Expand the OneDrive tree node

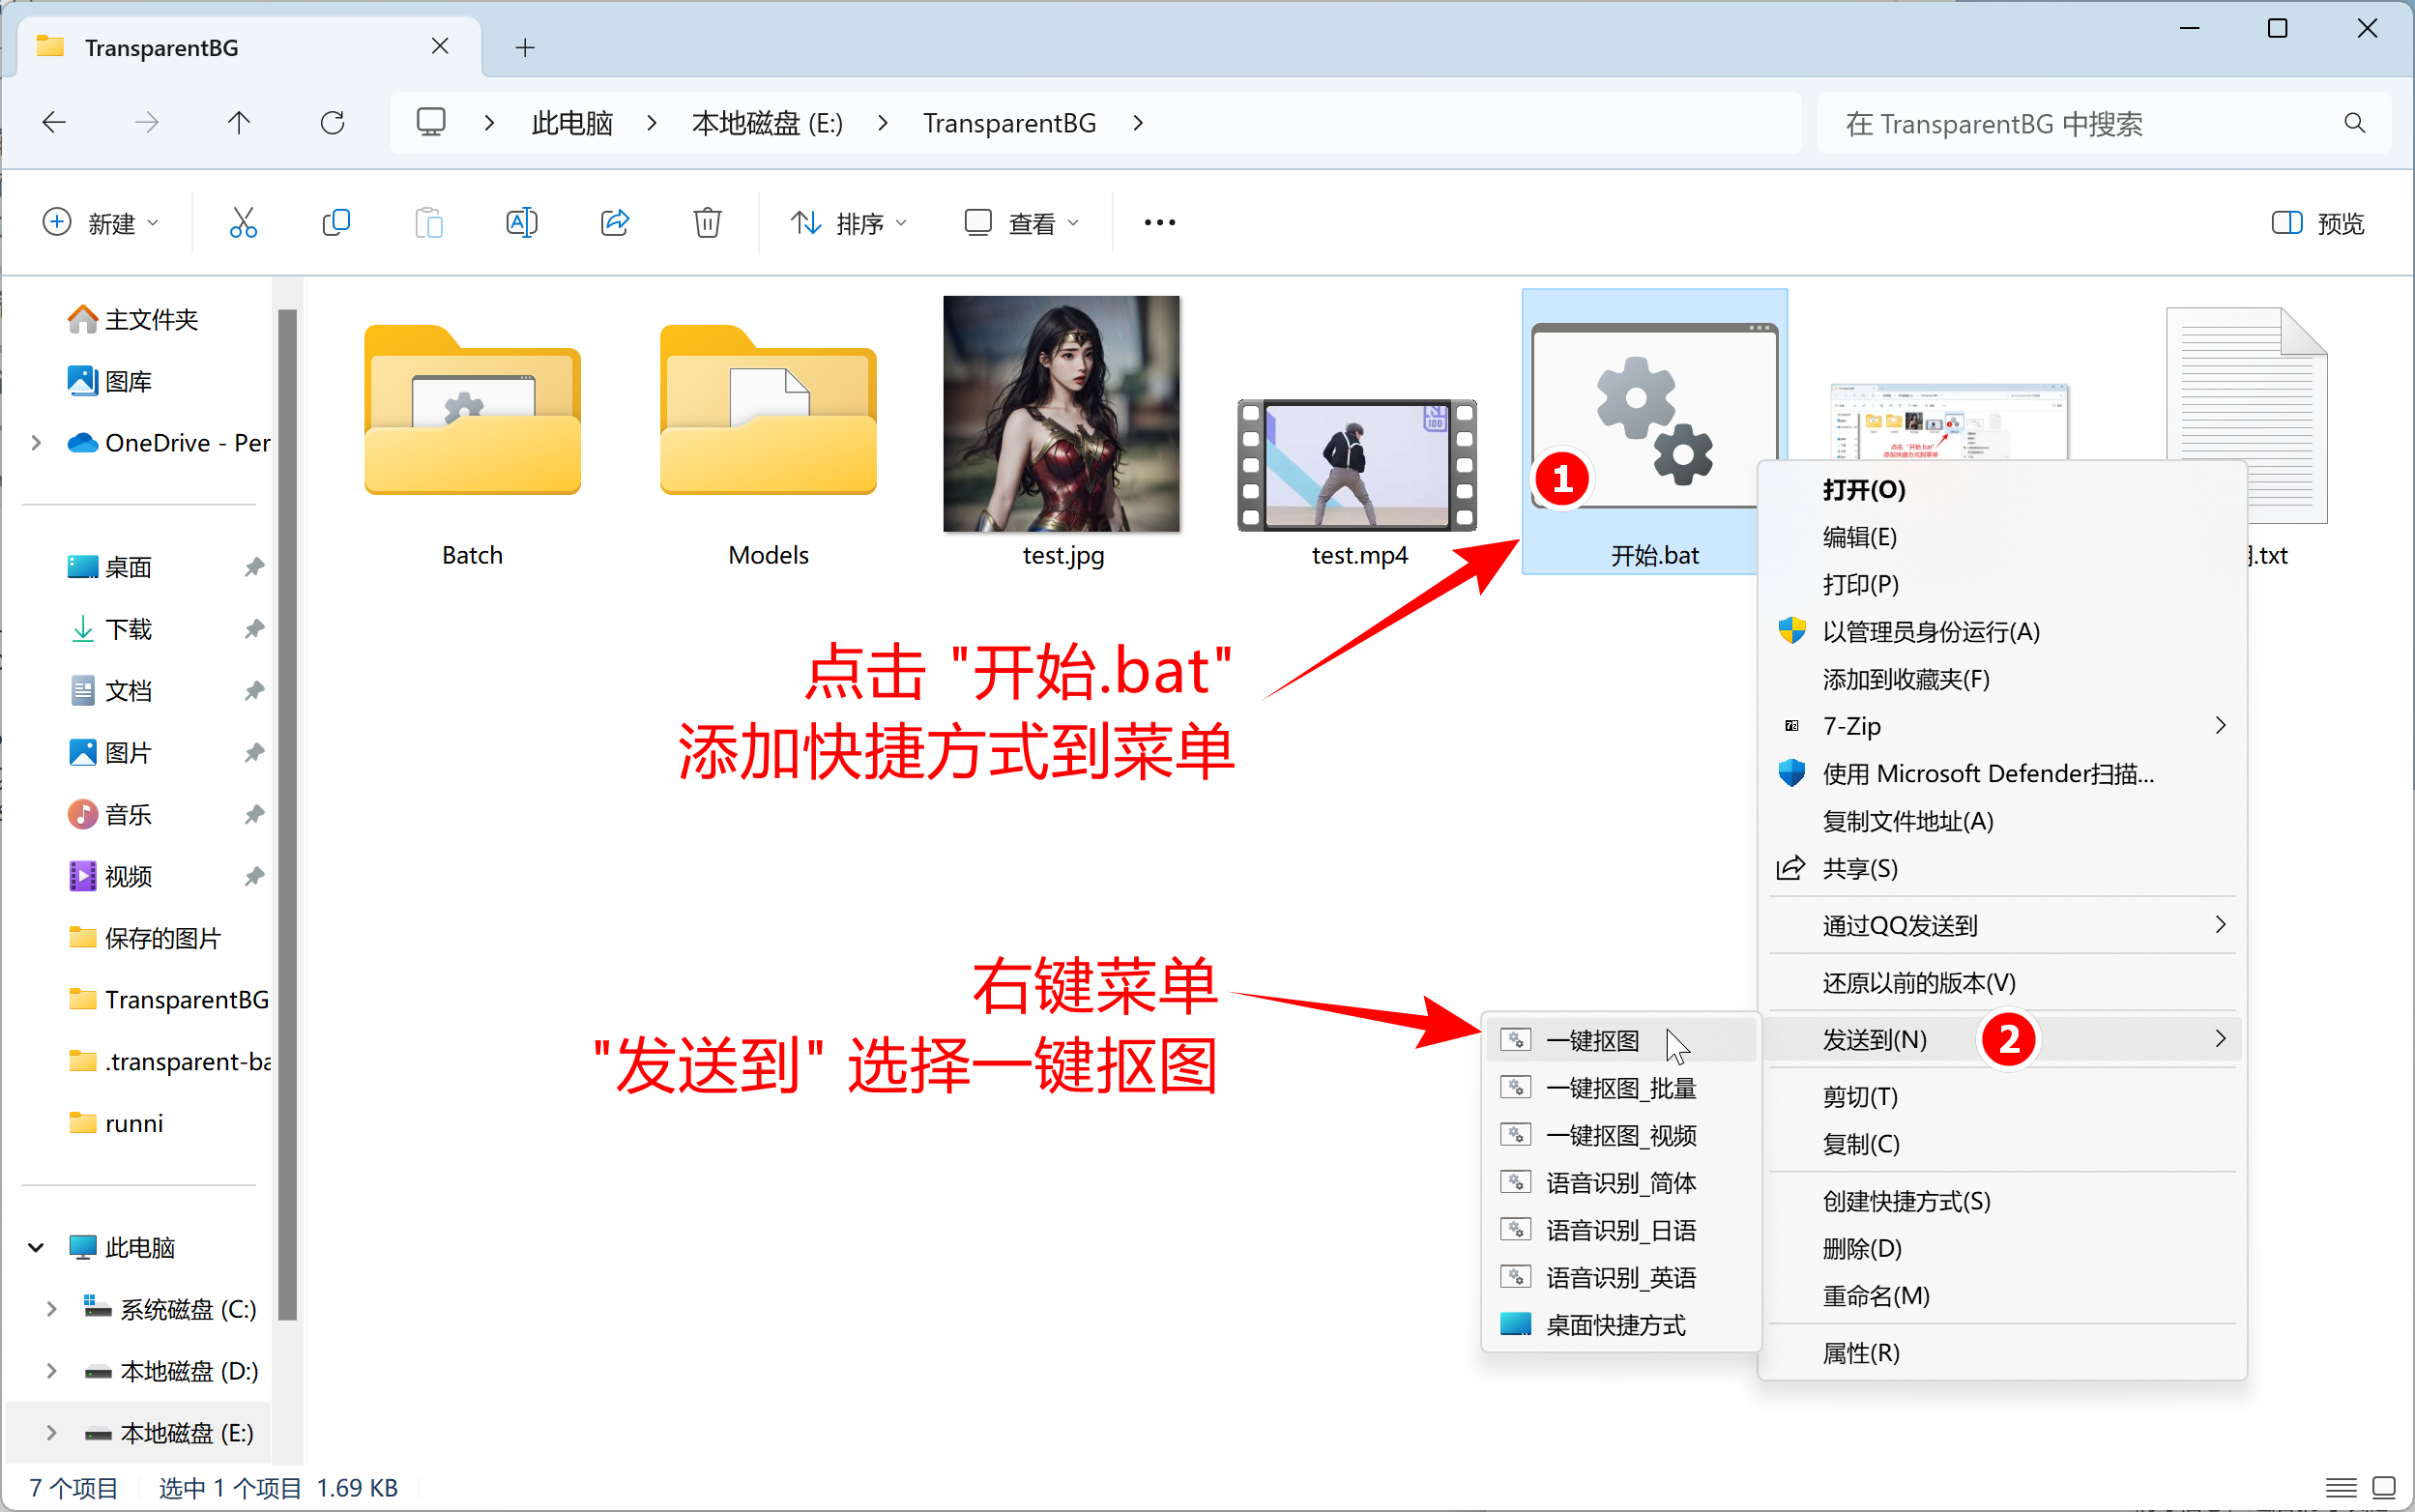click(x=36, y=442)
